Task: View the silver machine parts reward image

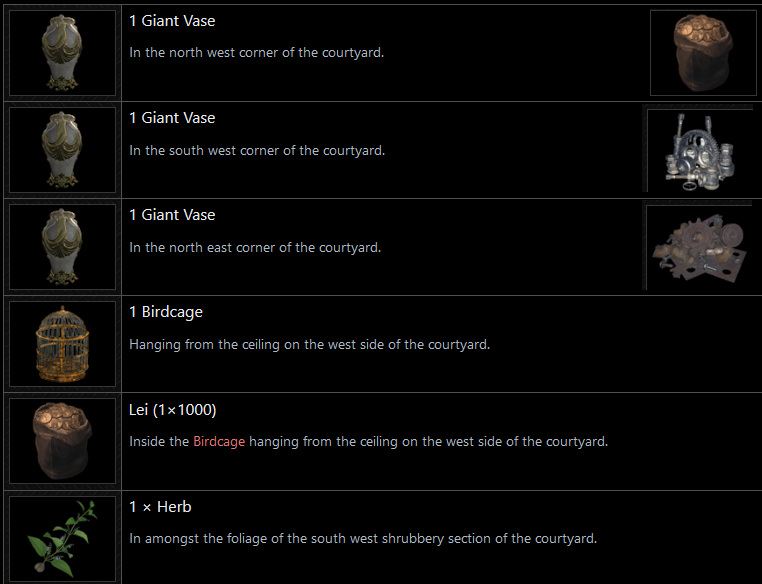Action: (699, 149)
